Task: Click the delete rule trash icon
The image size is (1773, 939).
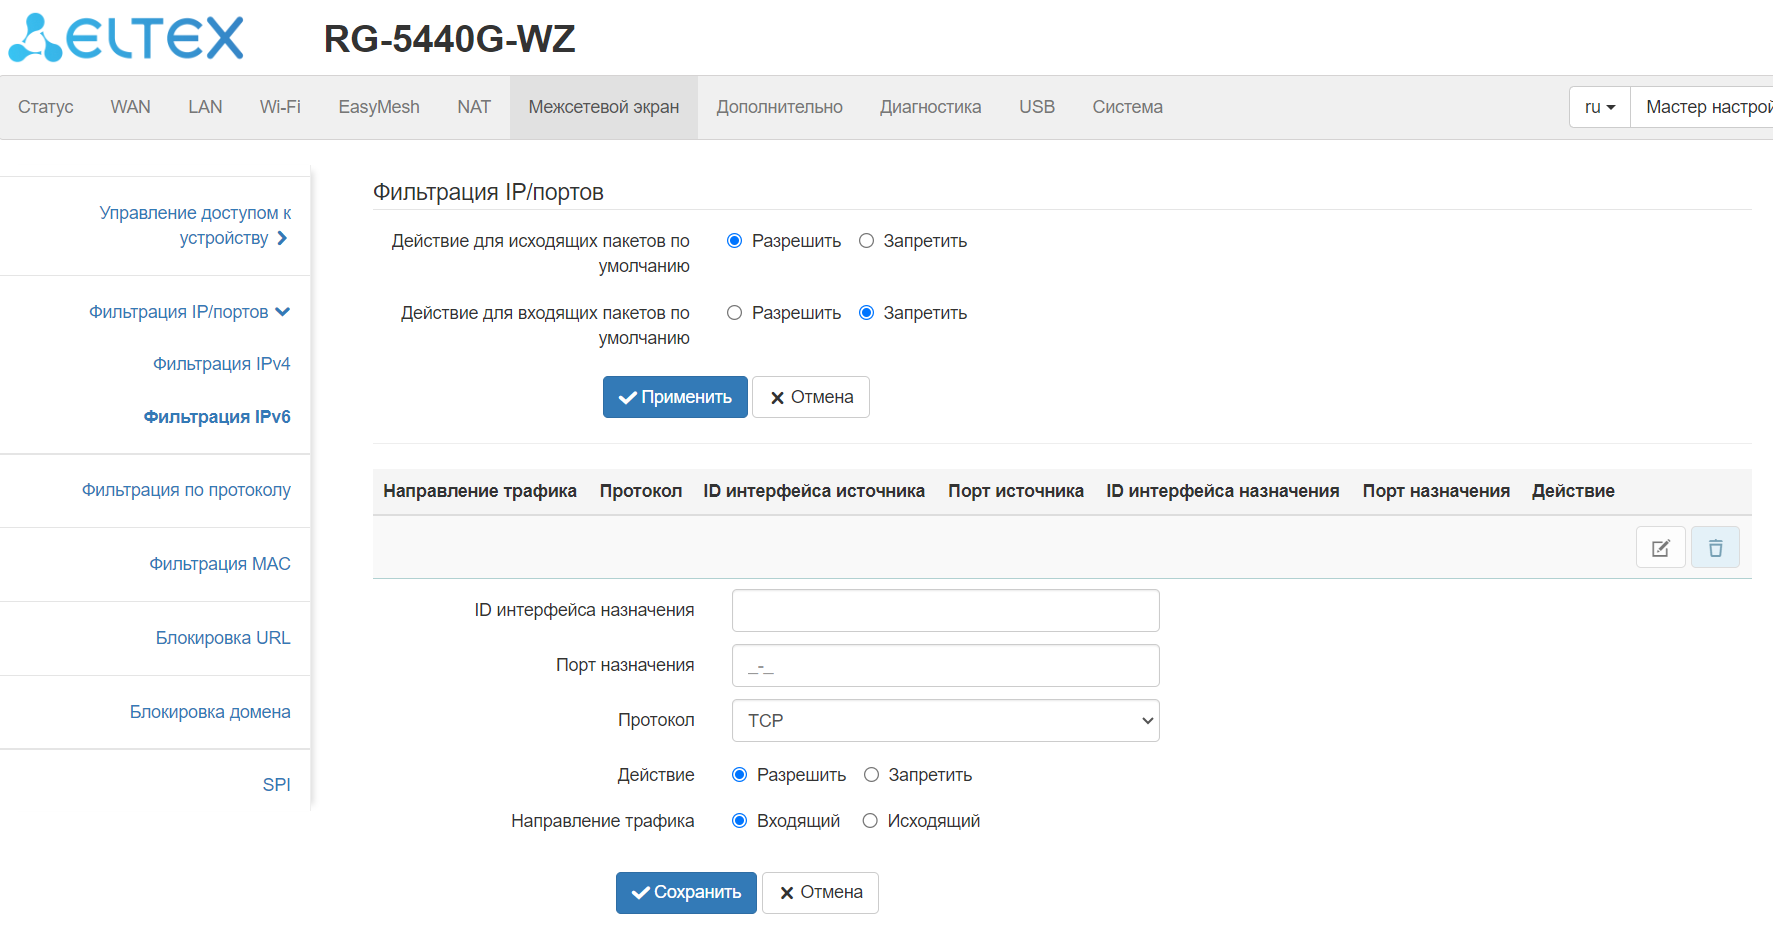Action: coord(1715,548)
